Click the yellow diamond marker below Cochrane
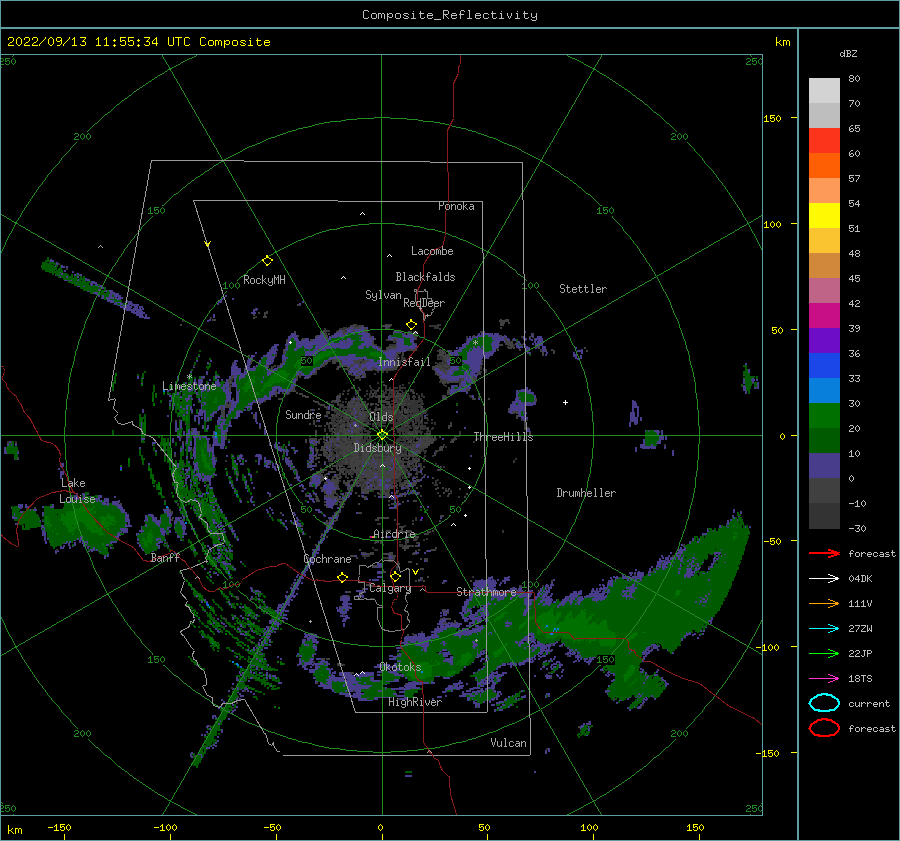 [342, 577]
